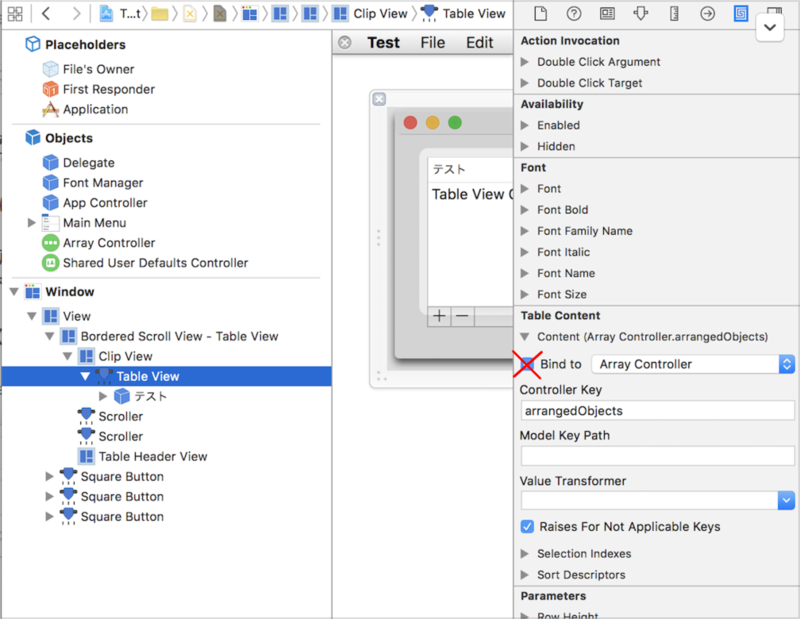
Task: Click the Edit menu item
Action: pos(479,42)
